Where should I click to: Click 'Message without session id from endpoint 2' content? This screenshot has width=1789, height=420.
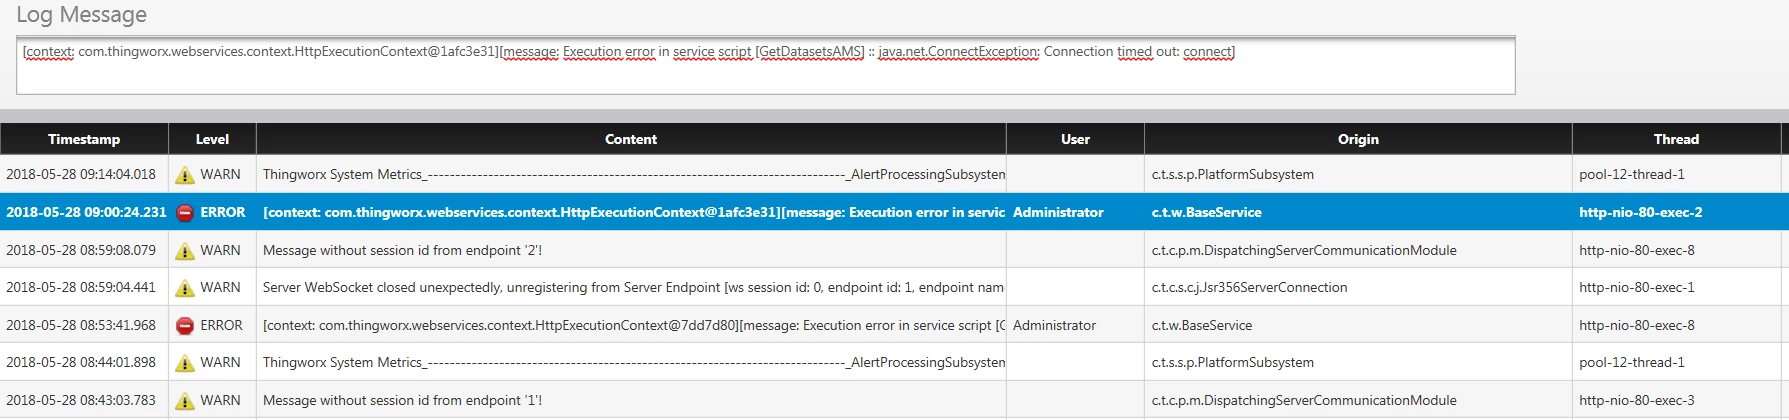point(402,250)
